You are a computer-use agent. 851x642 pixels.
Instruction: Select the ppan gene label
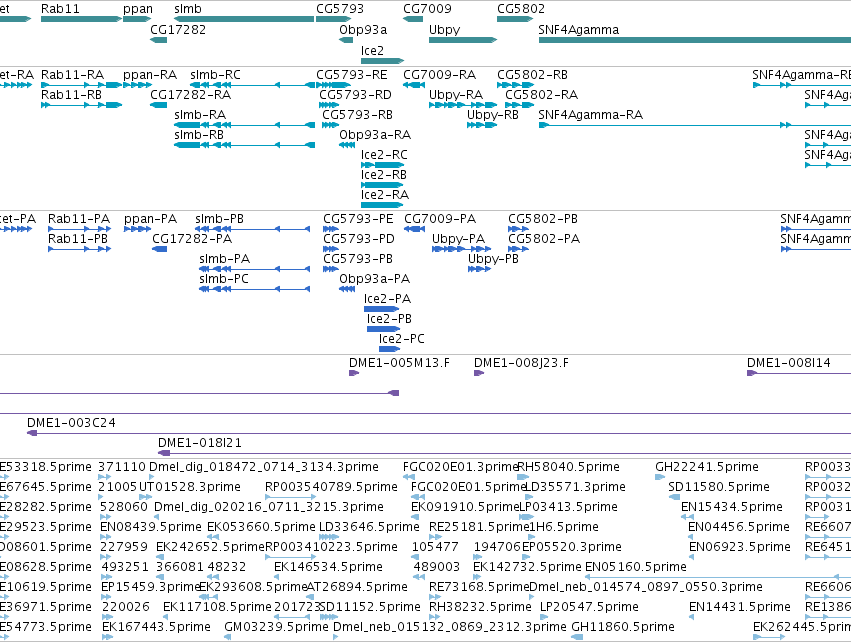[138, 9]
